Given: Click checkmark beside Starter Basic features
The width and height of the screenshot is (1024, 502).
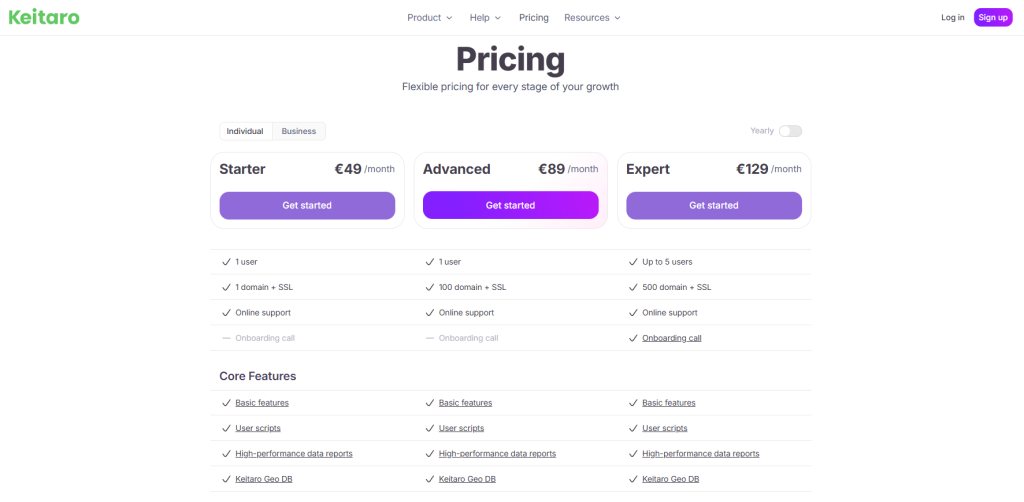Looking at the screenshot, I should 227,403.
